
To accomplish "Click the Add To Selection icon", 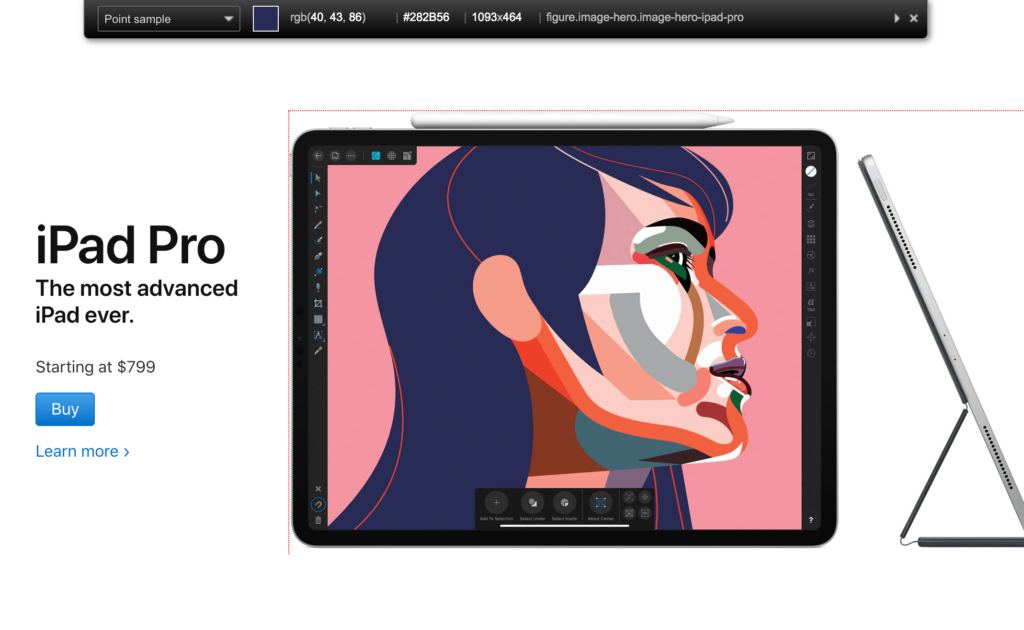I will [496, 503].
